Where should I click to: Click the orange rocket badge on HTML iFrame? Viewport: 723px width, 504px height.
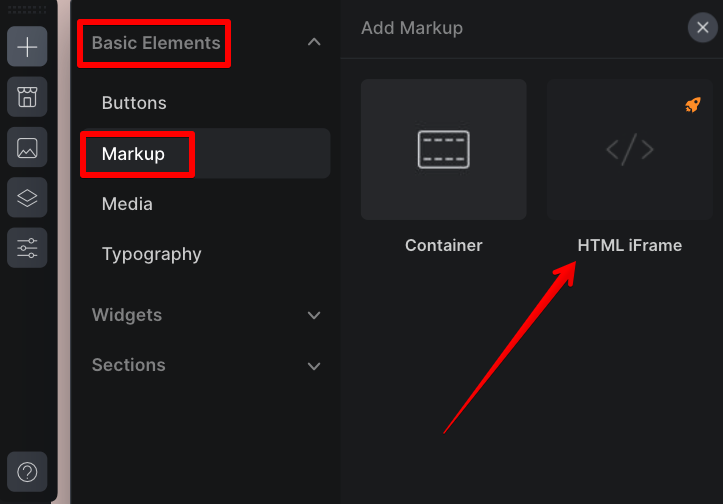[x=692, y=104]
